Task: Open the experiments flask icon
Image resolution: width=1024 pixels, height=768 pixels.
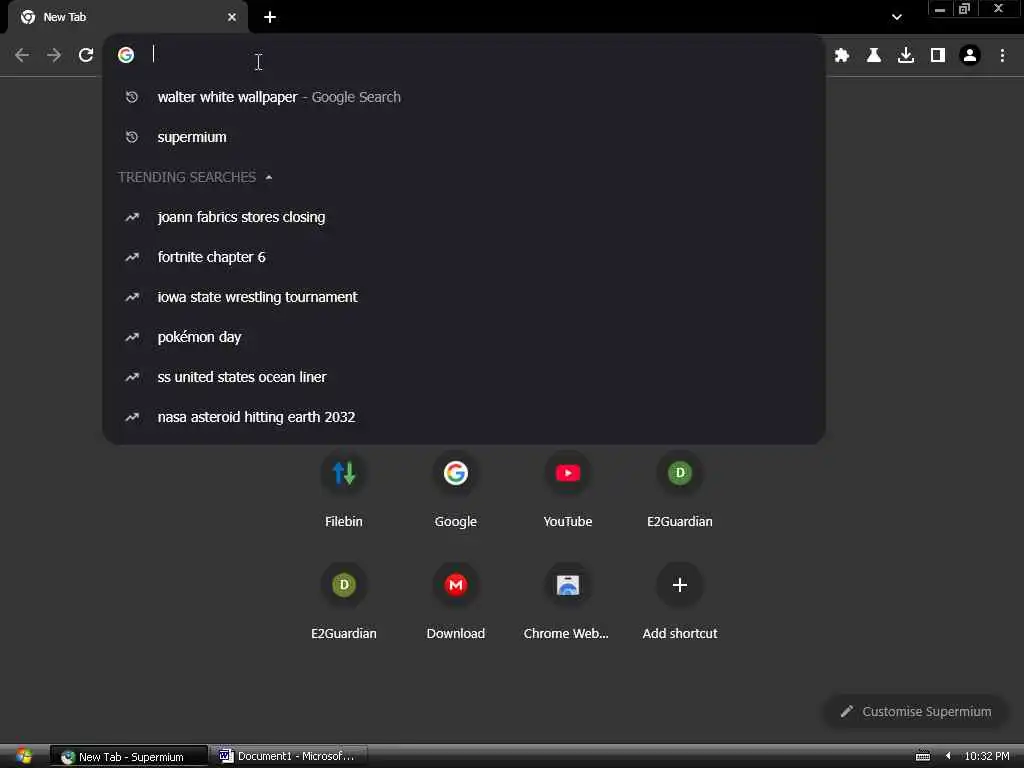Action: pos(874,56)
